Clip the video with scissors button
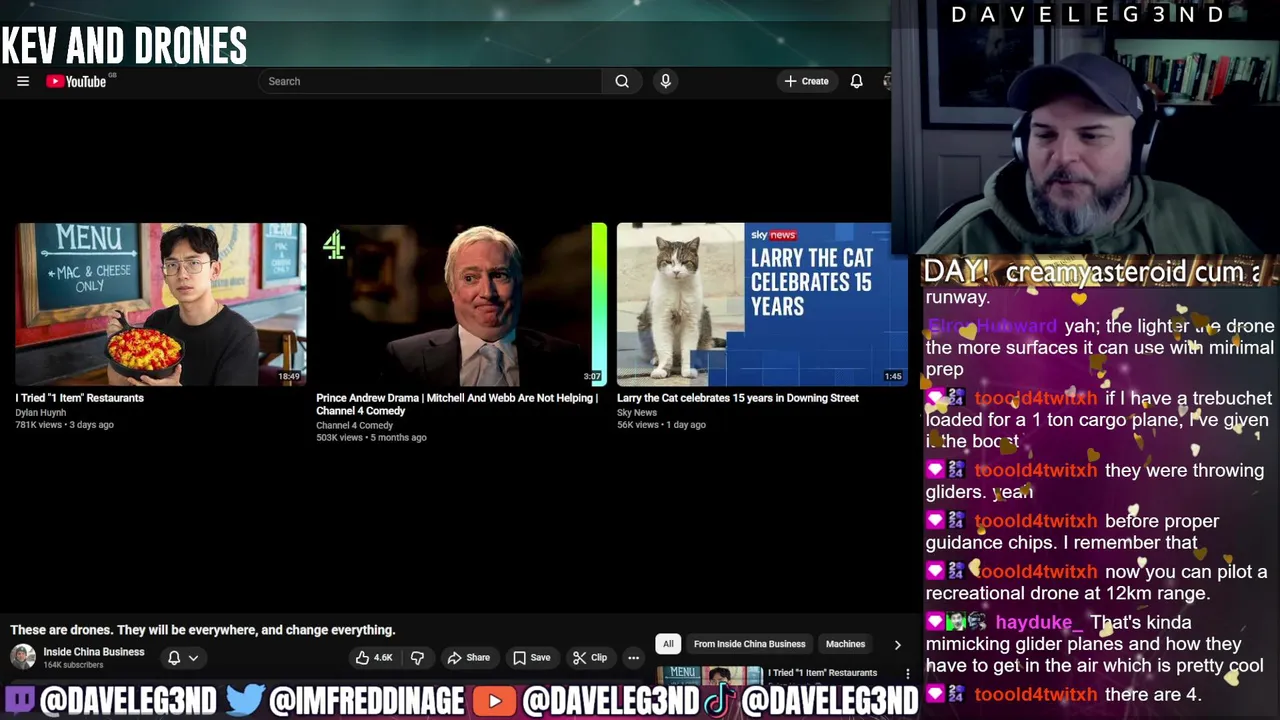 coord(589,658)
